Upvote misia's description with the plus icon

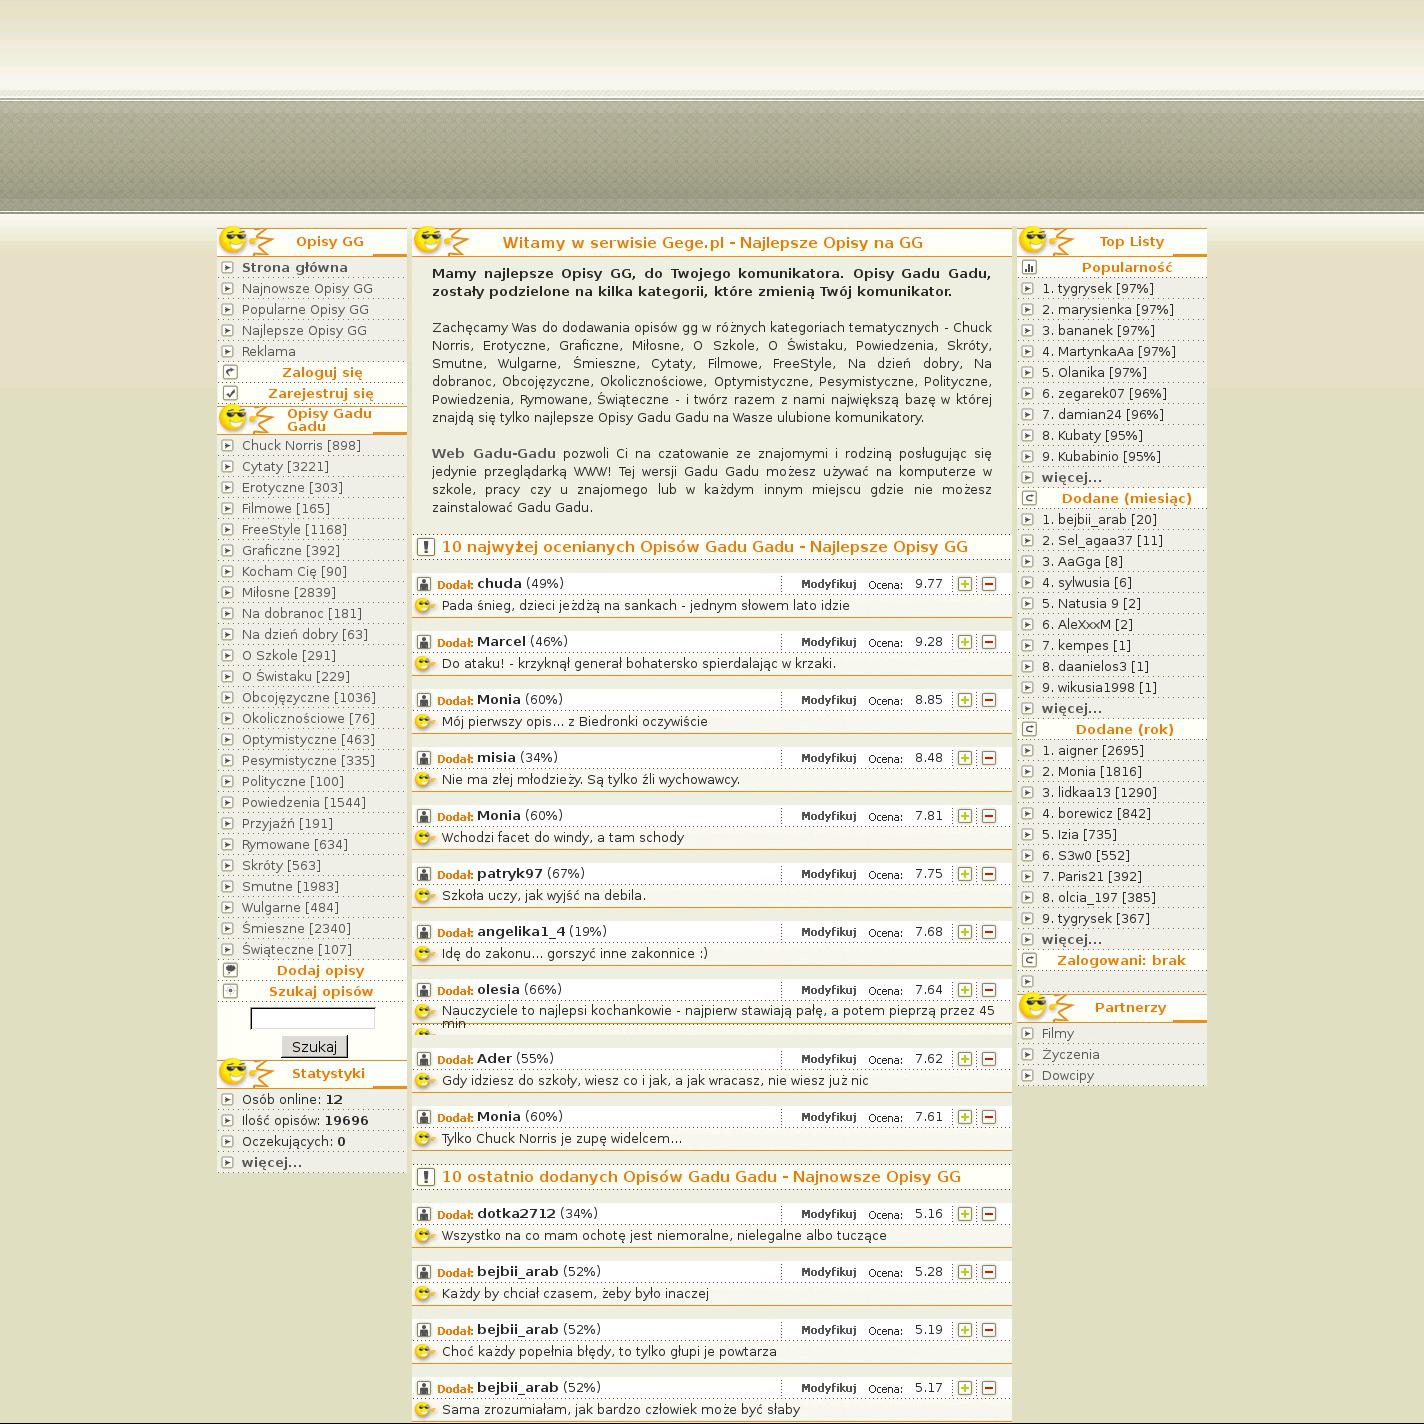[x=964, y=758]
